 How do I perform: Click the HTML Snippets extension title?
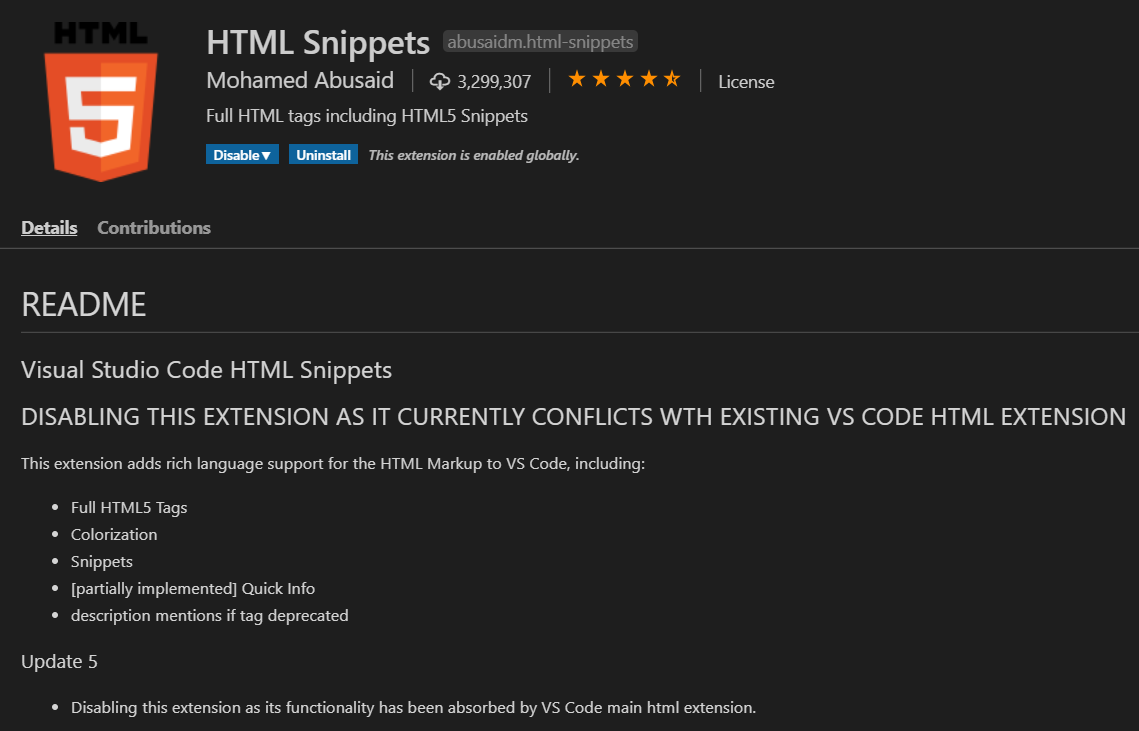[318, 43]
